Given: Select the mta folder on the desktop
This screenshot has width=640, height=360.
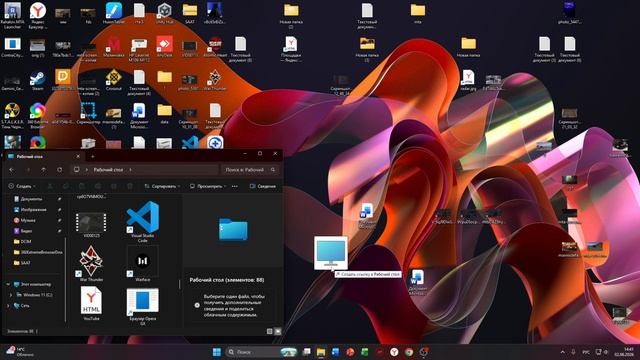Looking at the screenshot, I should pos(418,13).
